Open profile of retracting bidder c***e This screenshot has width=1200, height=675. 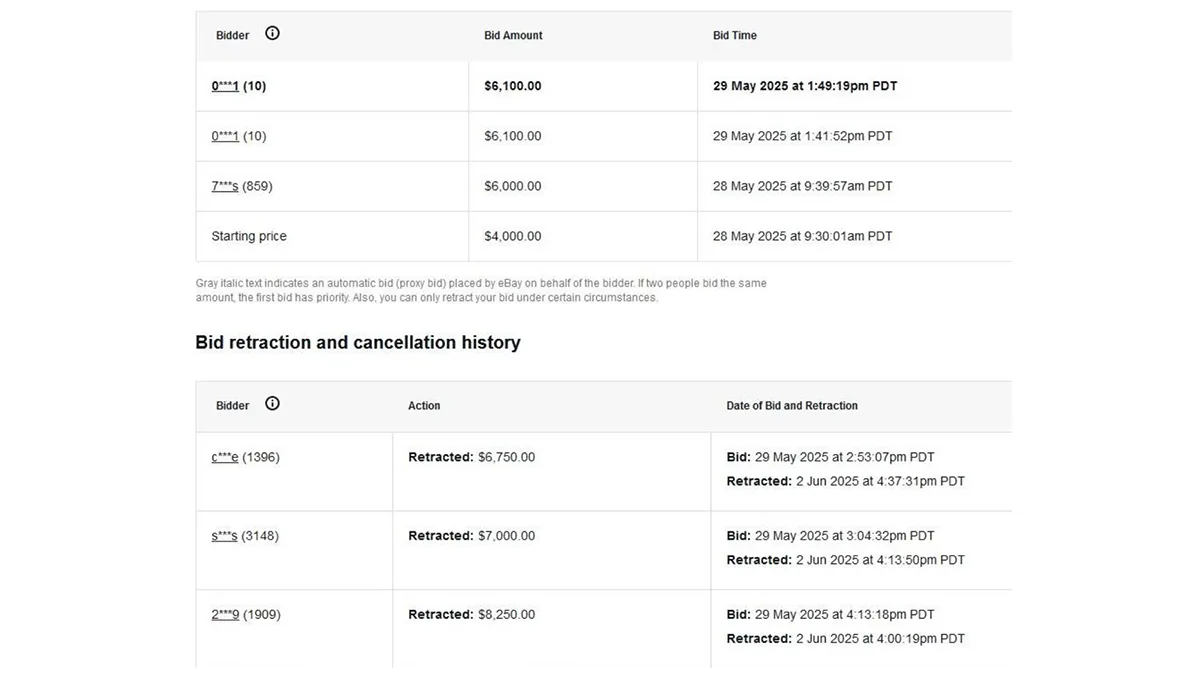[224, 456]
